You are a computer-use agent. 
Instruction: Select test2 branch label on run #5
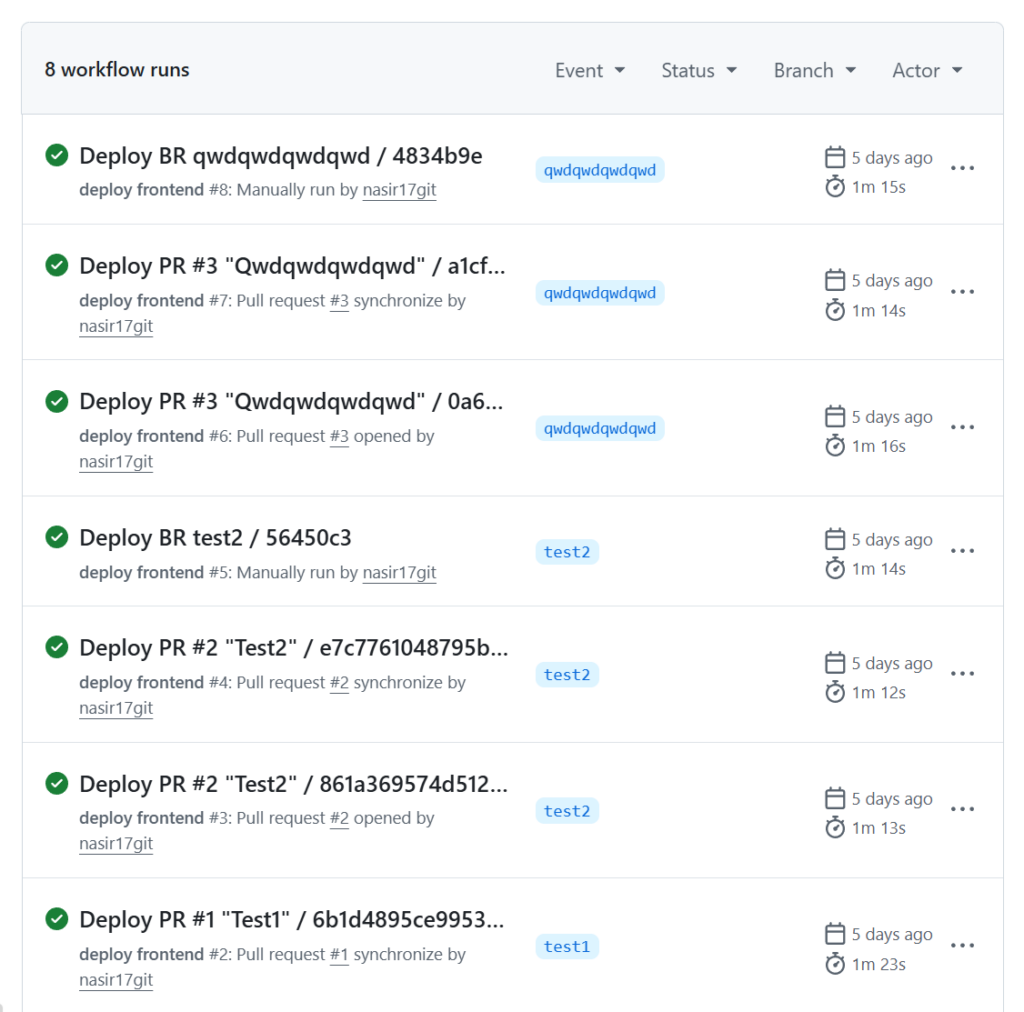tap(567, 552)
